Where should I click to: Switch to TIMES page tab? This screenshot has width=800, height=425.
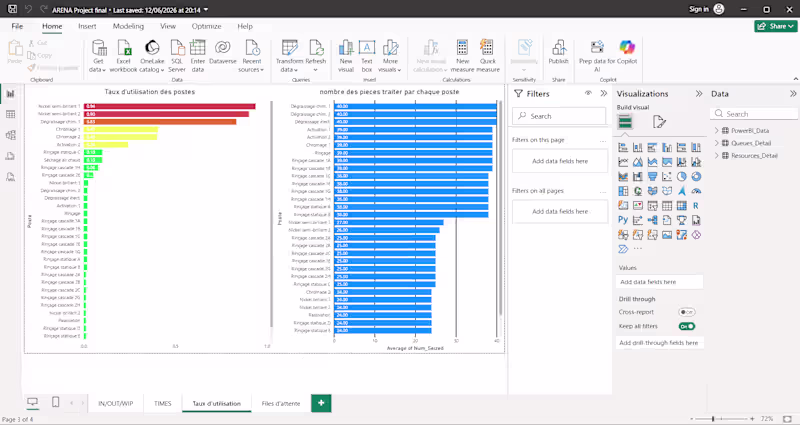tap(163, 403)
